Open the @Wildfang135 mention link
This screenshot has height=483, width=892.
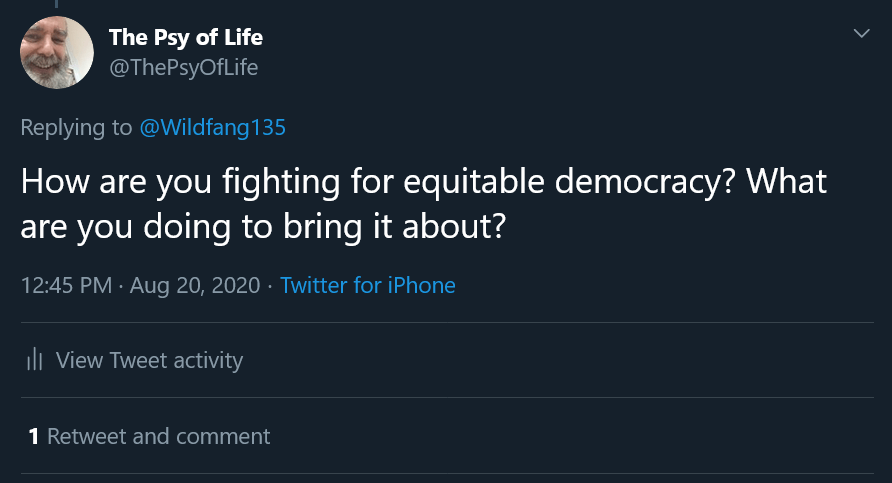pos(211,127)
